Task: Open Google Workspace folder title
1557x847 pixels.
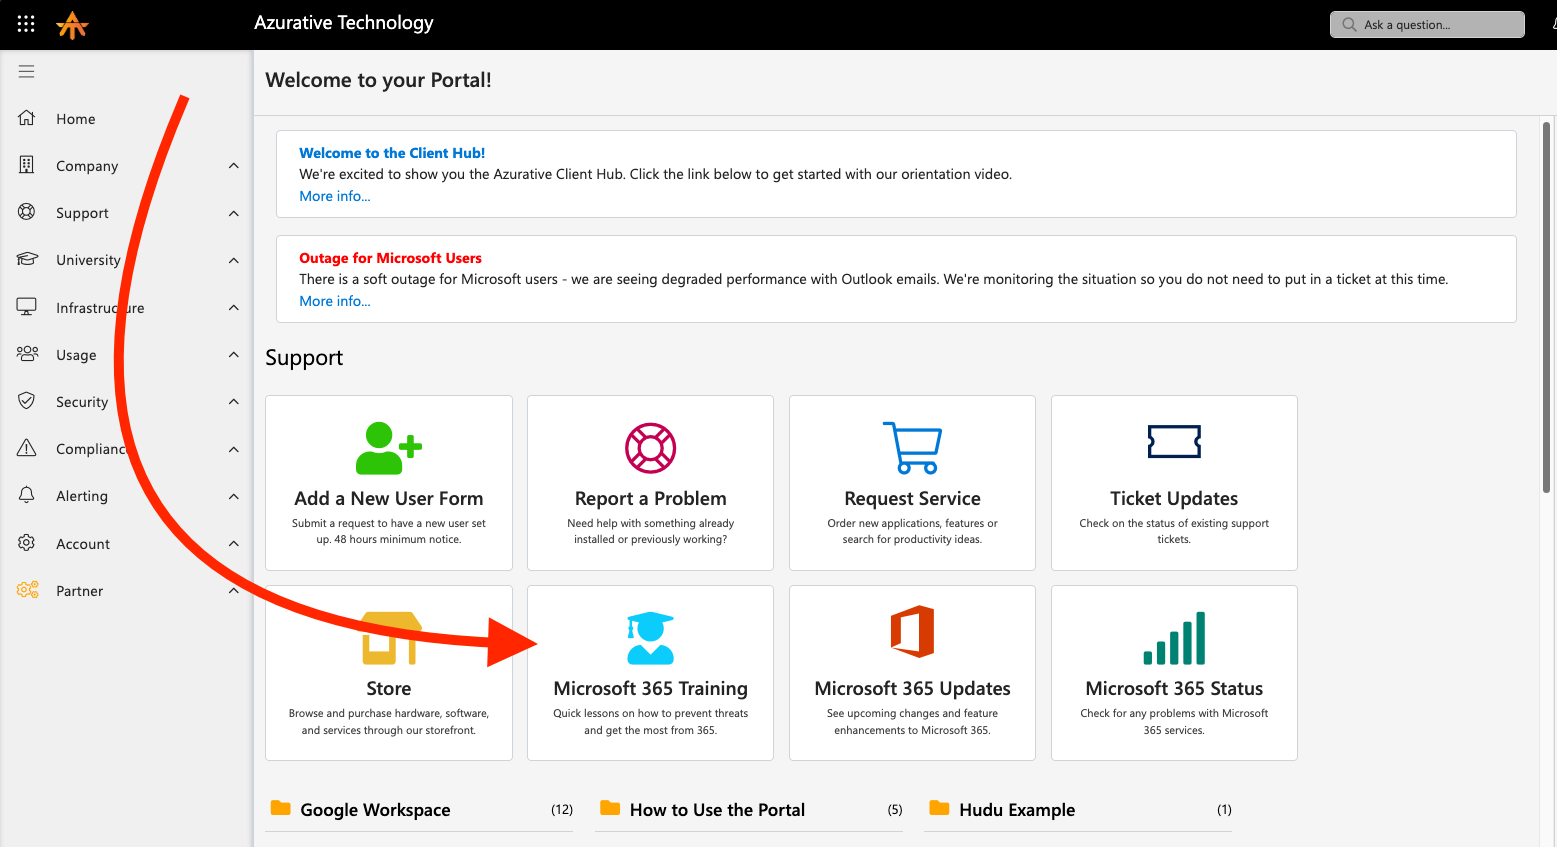Action: click(375, 810)
